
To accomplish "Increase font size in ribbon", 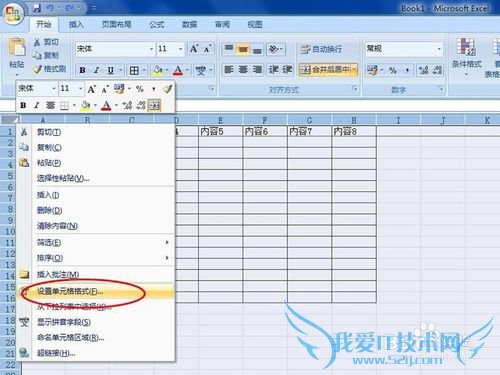I will pyautogui.click(x=194, y=49).
